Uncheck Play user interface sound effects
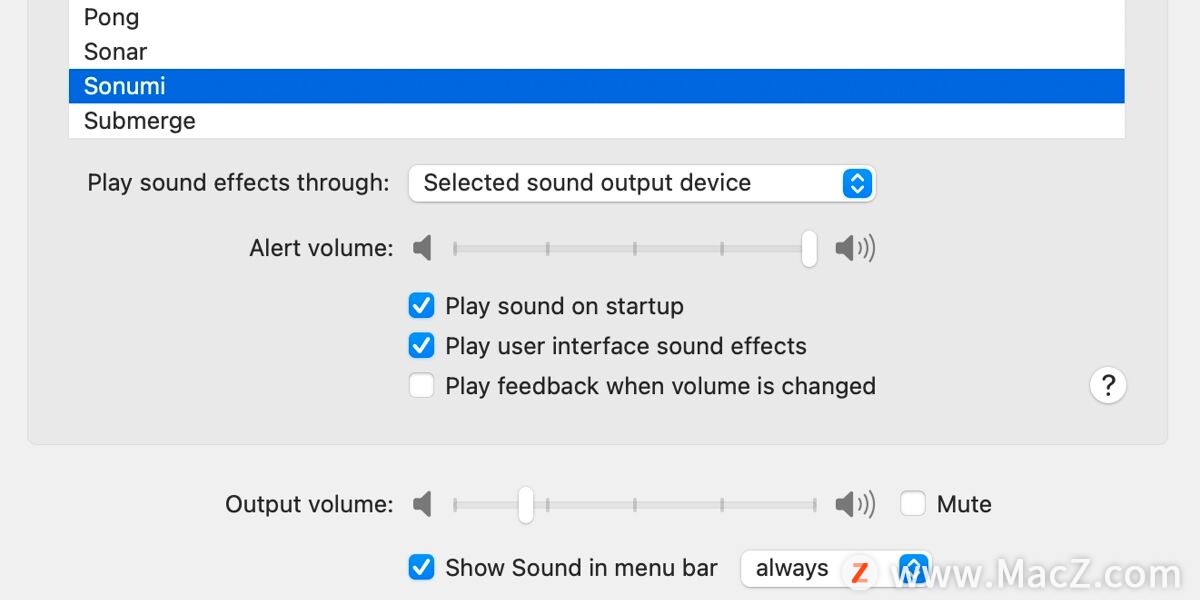This screenshot has height=600, width=1200. click(x=421, y=346)
